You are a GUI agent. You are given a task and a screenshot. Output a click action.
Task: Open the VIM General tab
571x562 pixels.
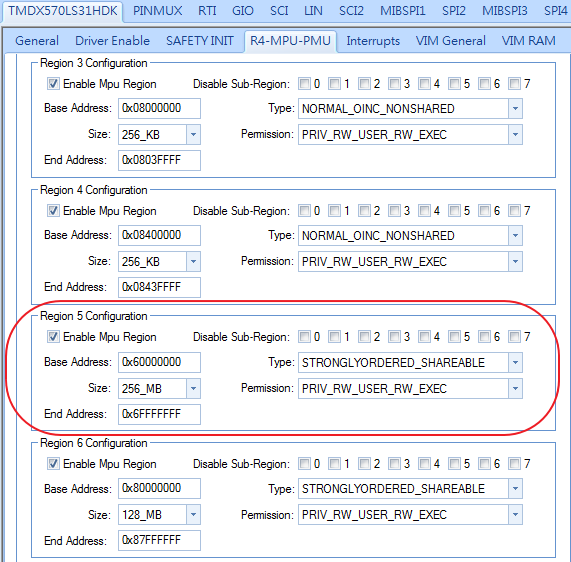tap(450, 40)
